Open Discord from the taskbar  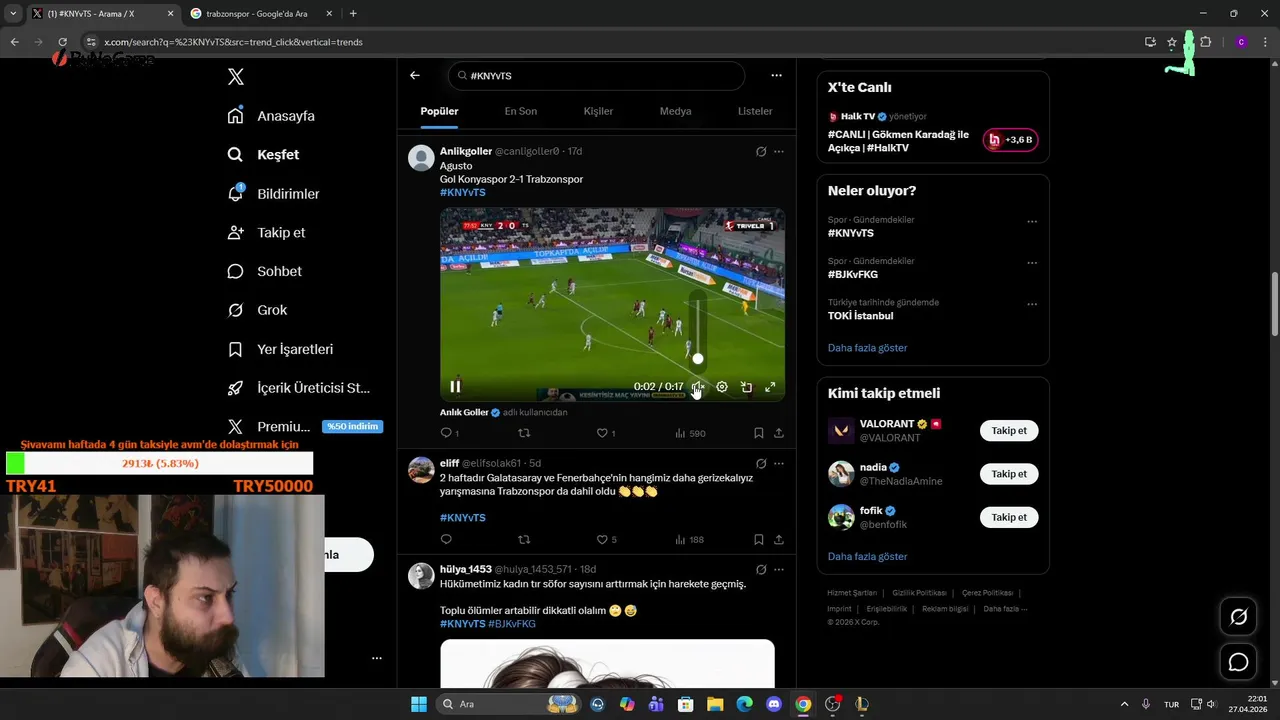pyautogui.click(x=773, y=704)
